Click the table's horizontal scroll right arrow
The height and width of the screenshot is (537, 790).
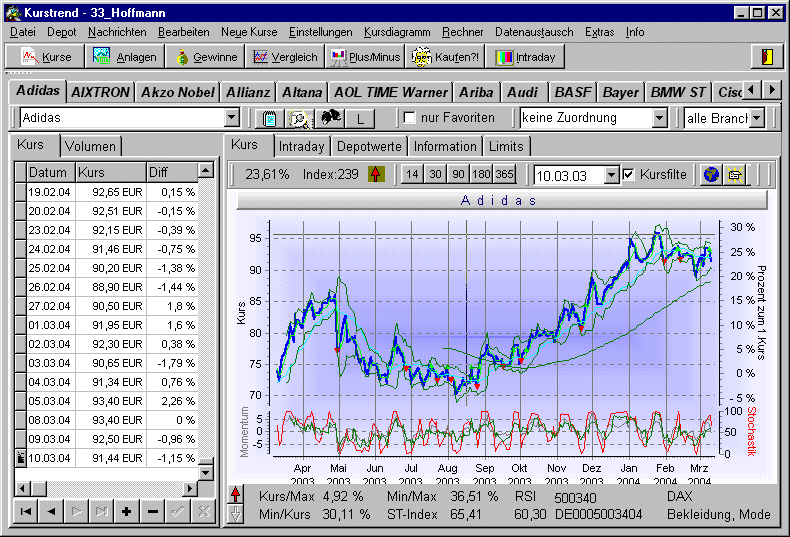pos(189,488)
